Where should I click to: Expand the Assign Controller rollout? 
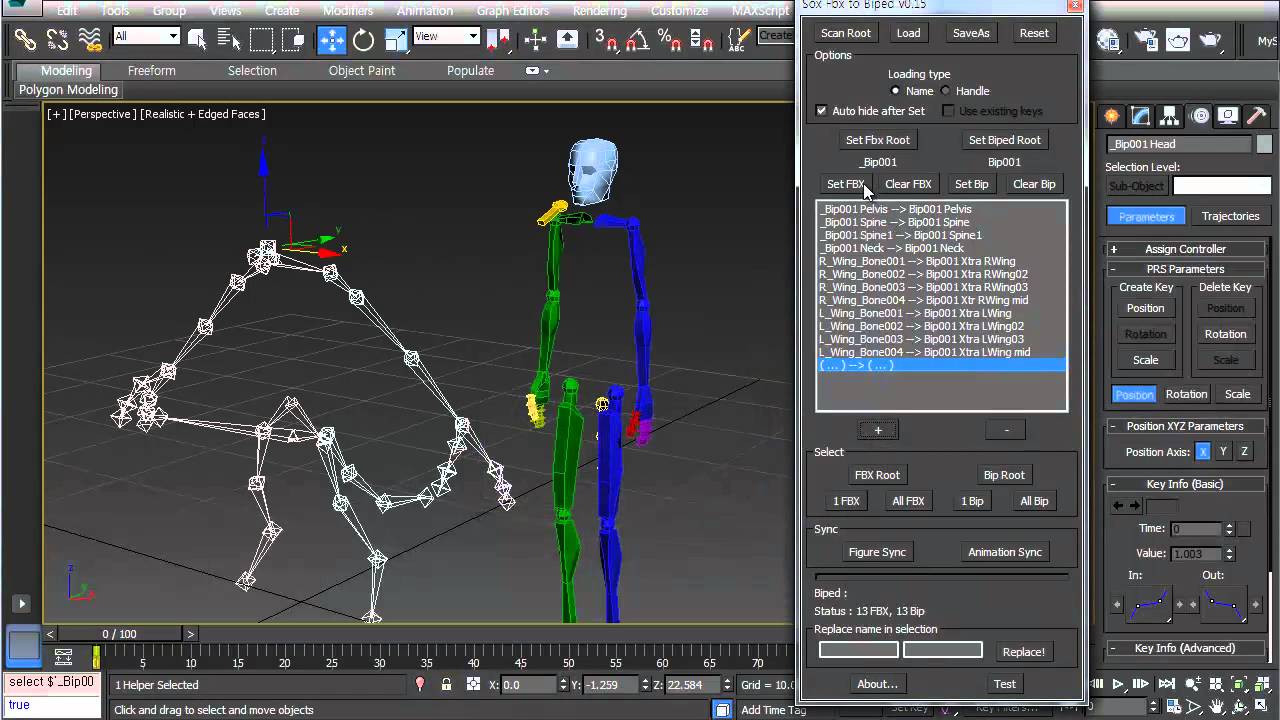[1185, 249]
